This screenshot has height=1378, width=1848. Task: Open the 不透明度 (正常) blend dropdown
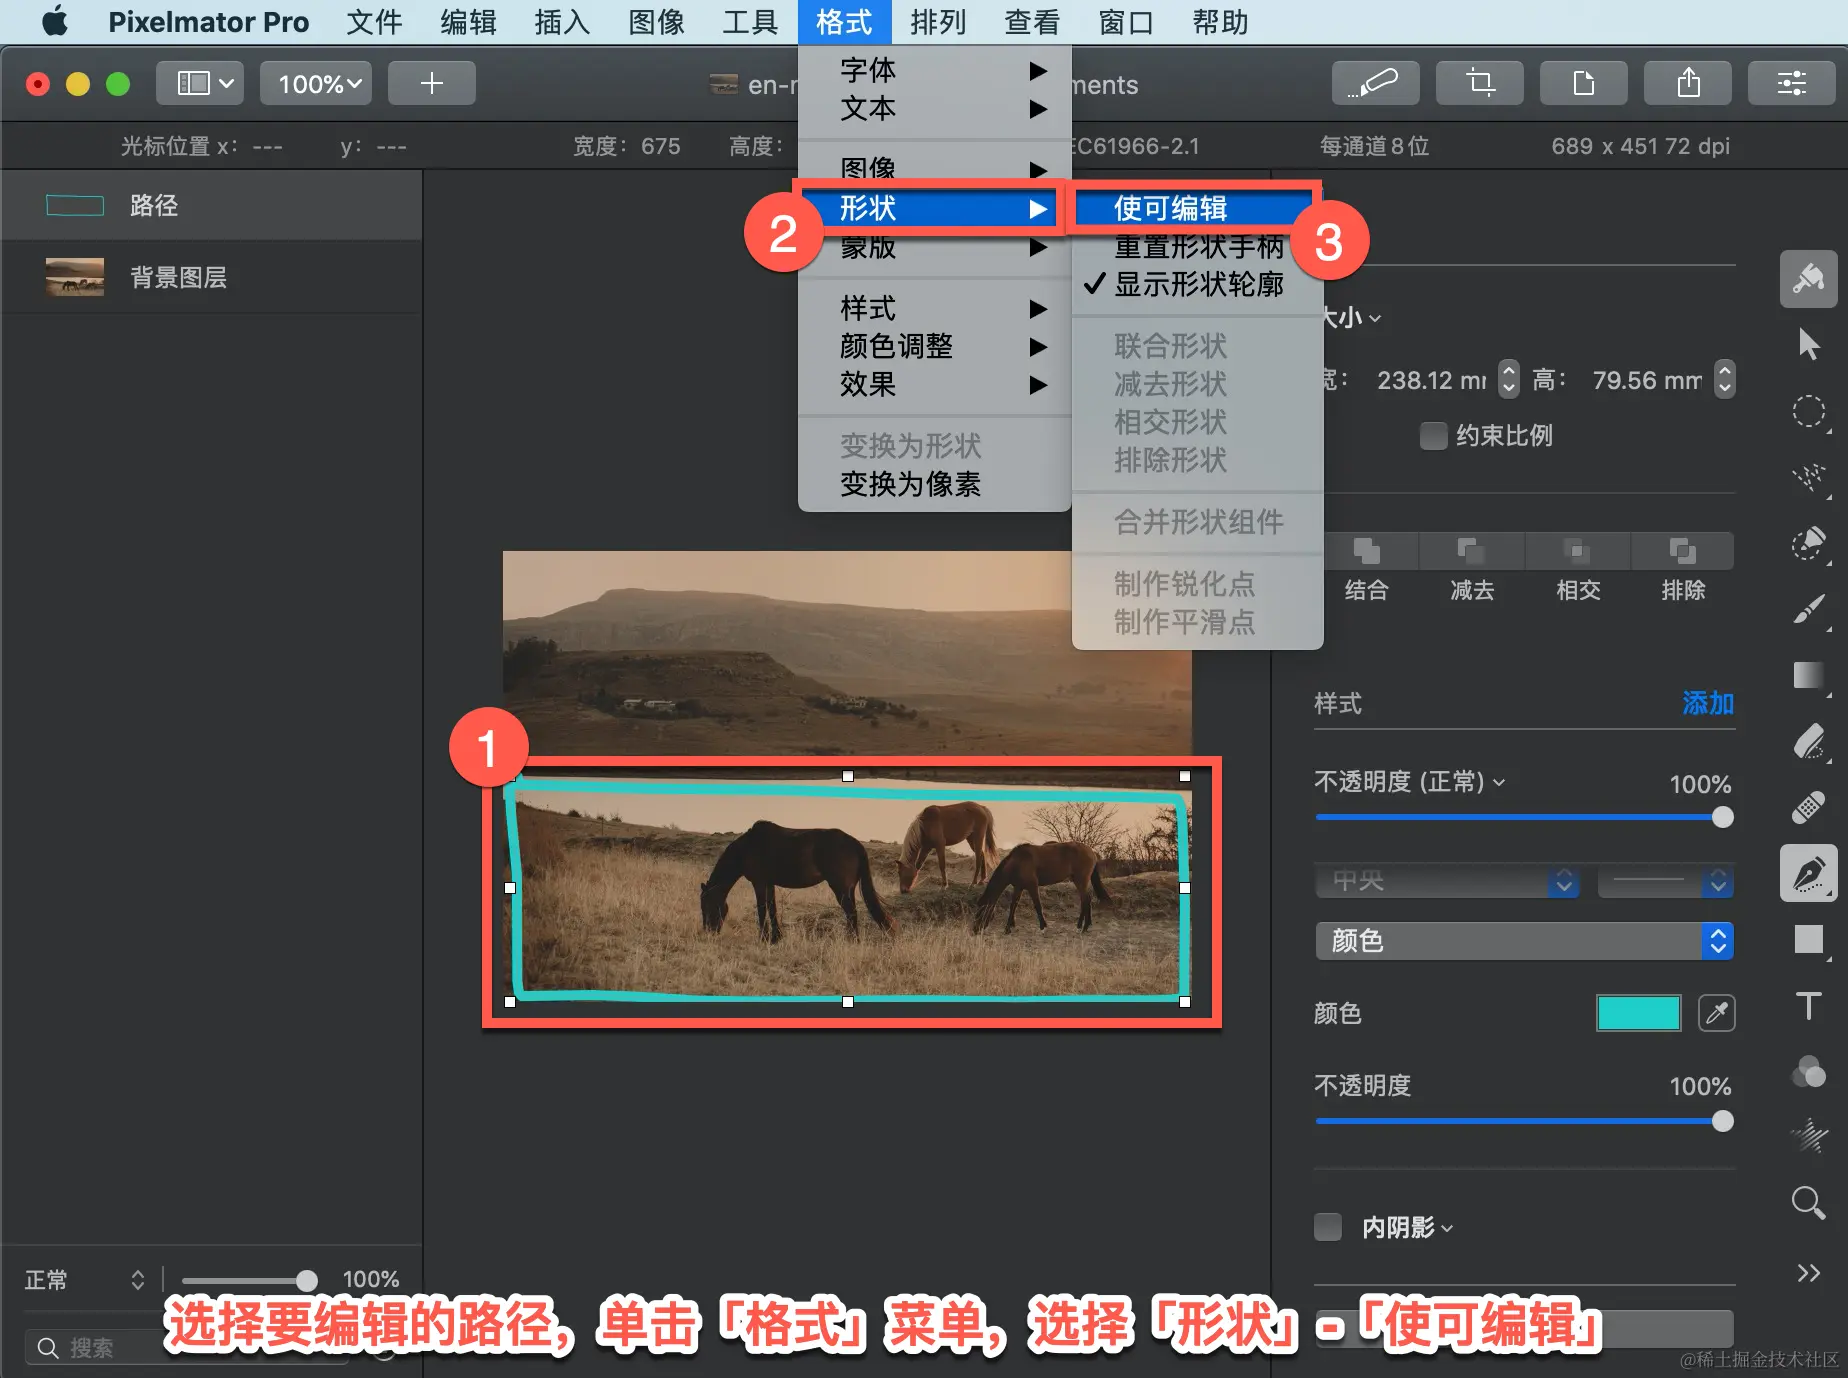(x=1410, y=782)
